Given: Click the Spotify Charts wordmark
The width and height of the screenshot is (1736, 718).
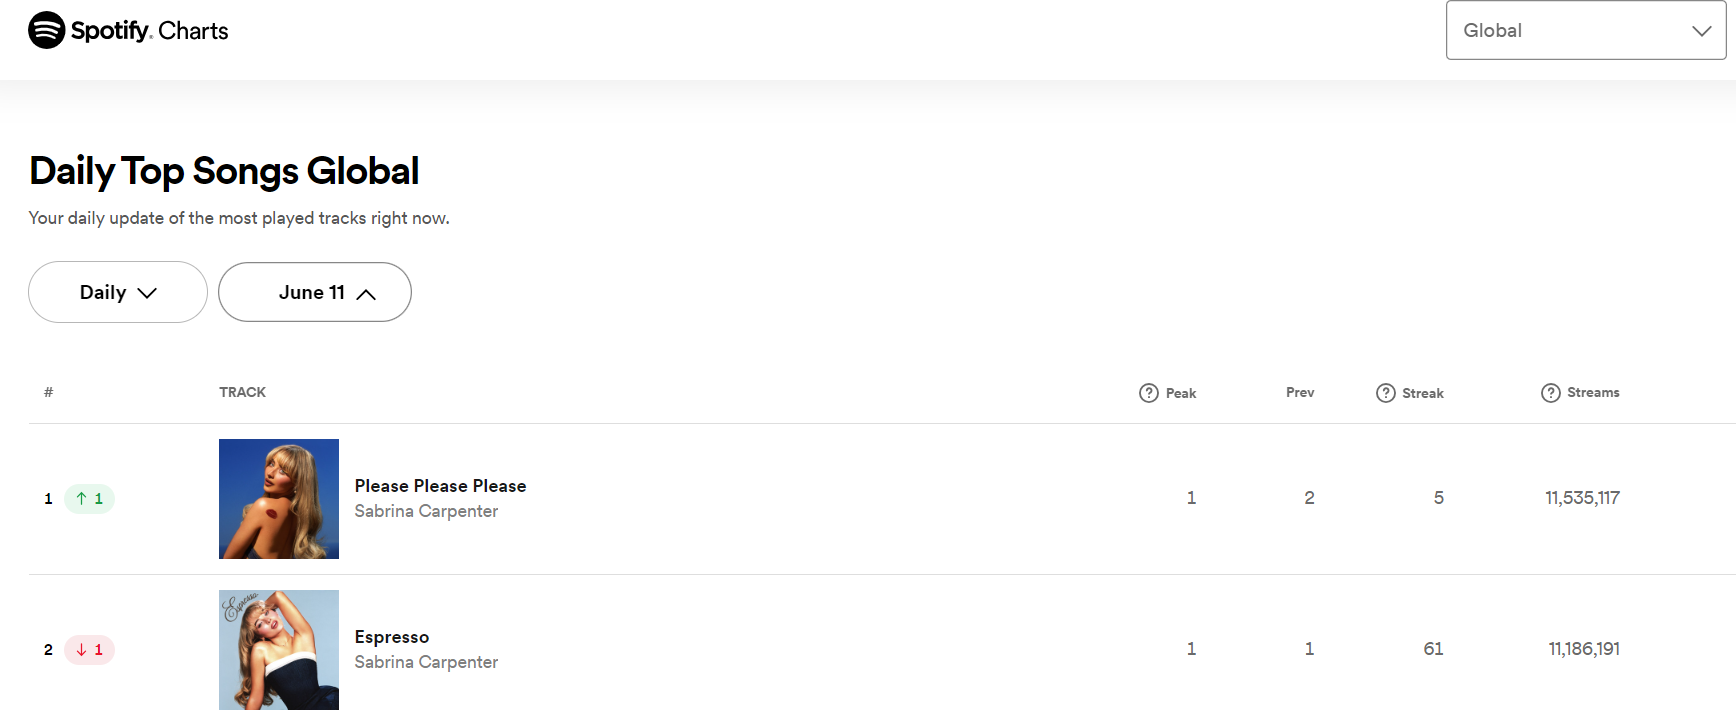Looking at the screenshot, I should 150,31.
